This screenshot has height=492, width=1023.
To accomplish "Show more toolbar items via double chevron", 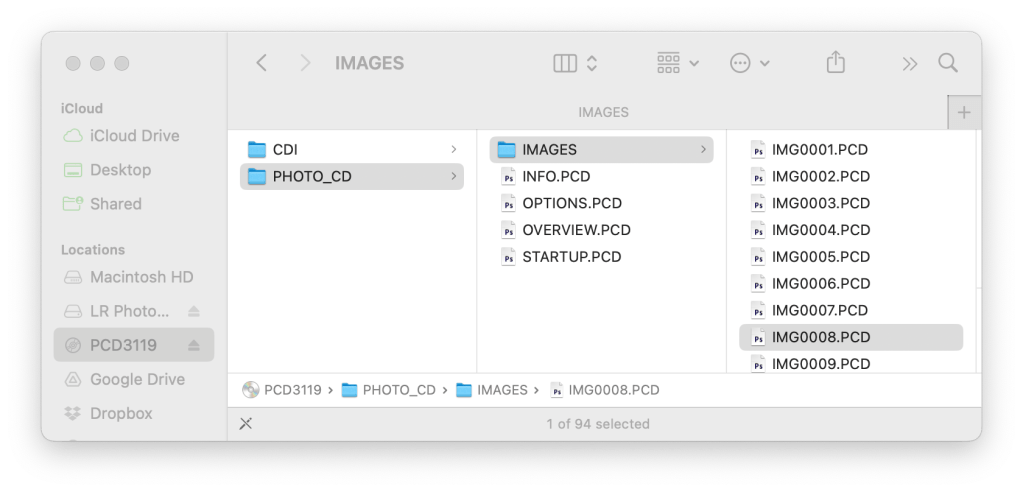I will pos(909,63).
